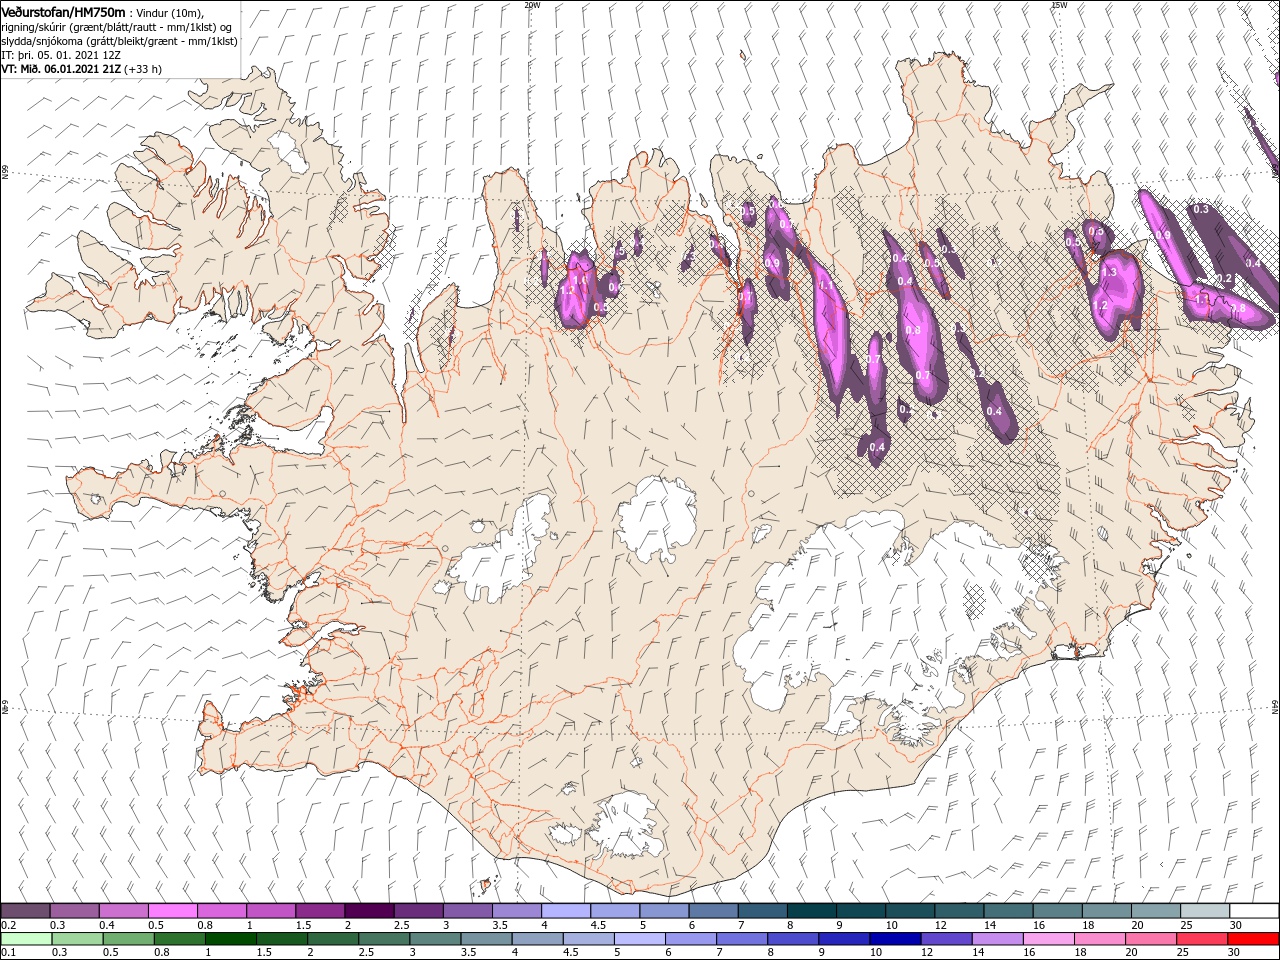The height and width of the screenshot is (960, 1280).
Task: Click the '0.1' label under the bottom legend row
Action: coord(7,953)
